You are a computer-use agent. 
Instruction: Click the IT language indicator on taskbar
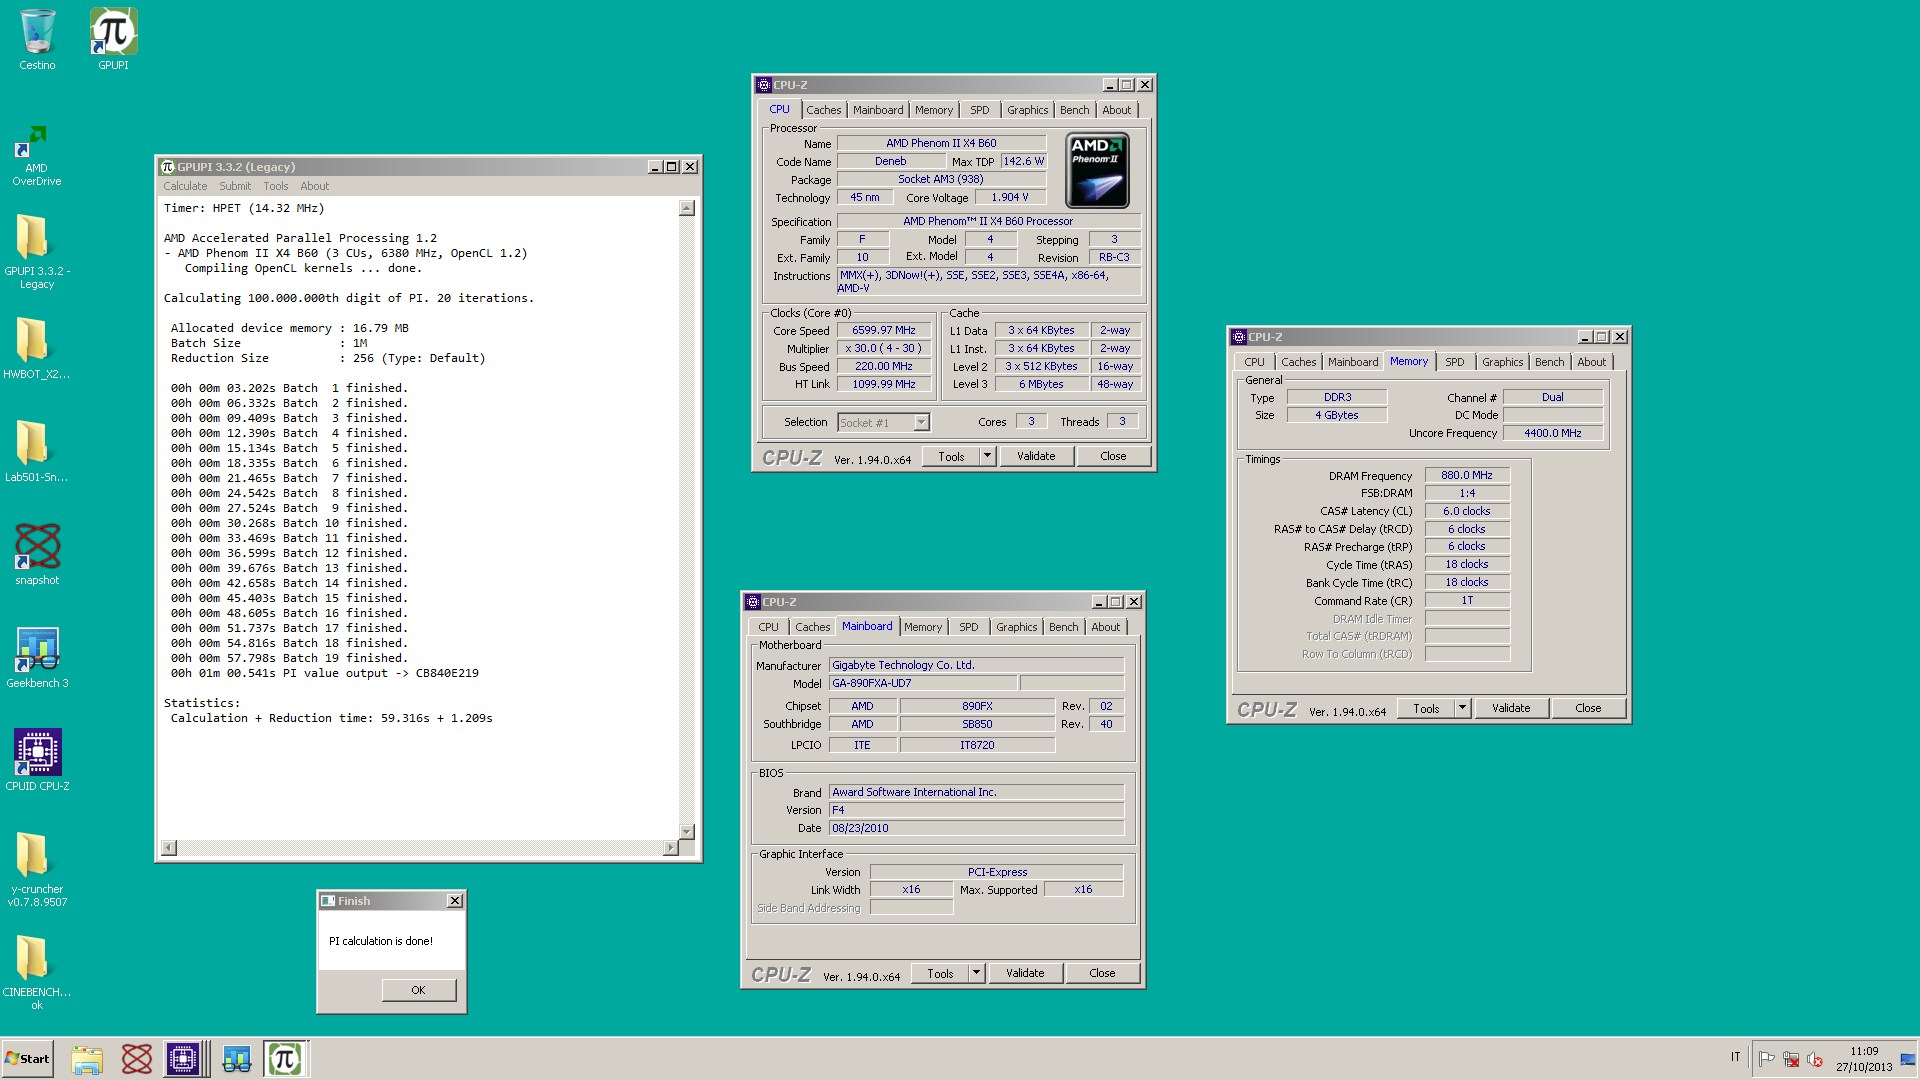(1736, 1057)
